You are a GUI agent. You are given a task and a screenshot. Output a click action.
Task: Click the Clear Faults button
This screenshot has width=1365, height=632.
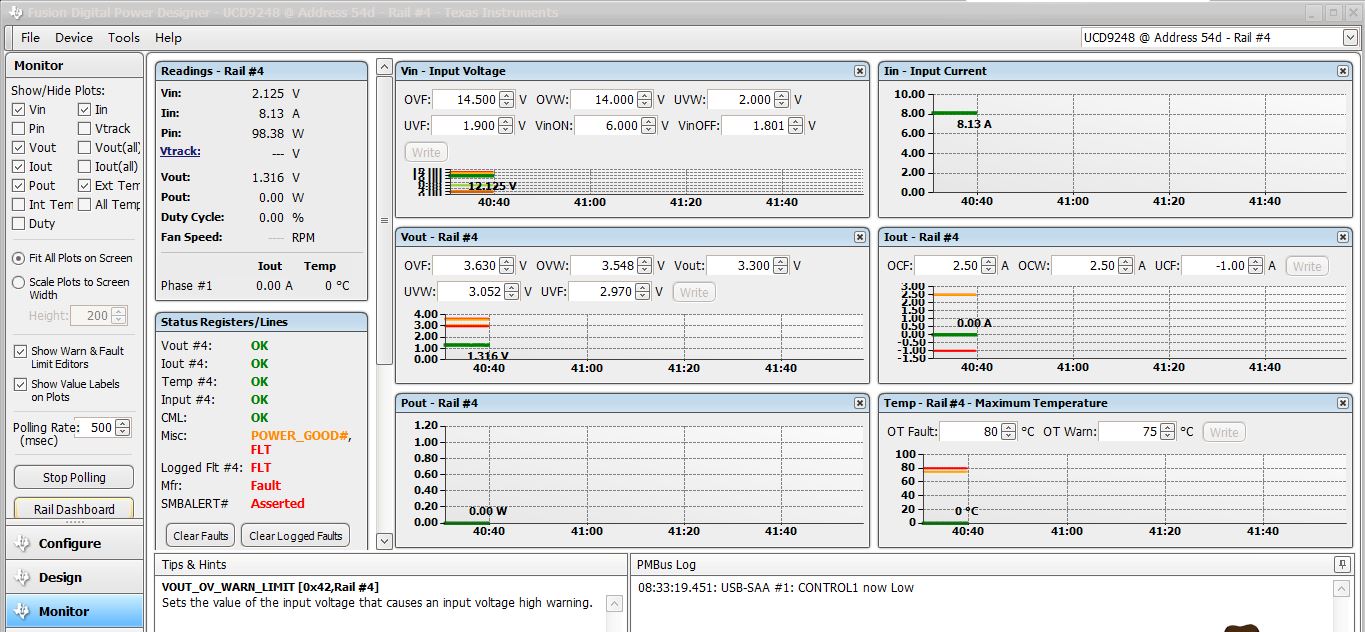201,536
